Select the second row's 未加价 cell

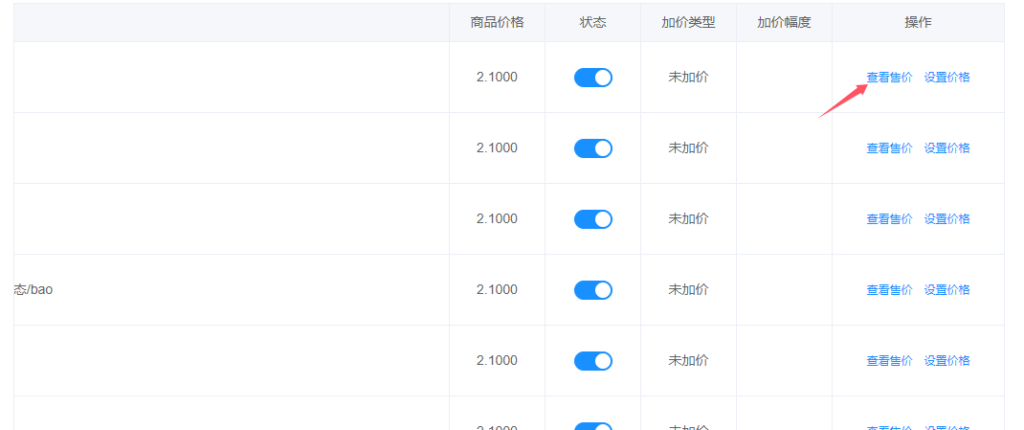pos(688,148)
